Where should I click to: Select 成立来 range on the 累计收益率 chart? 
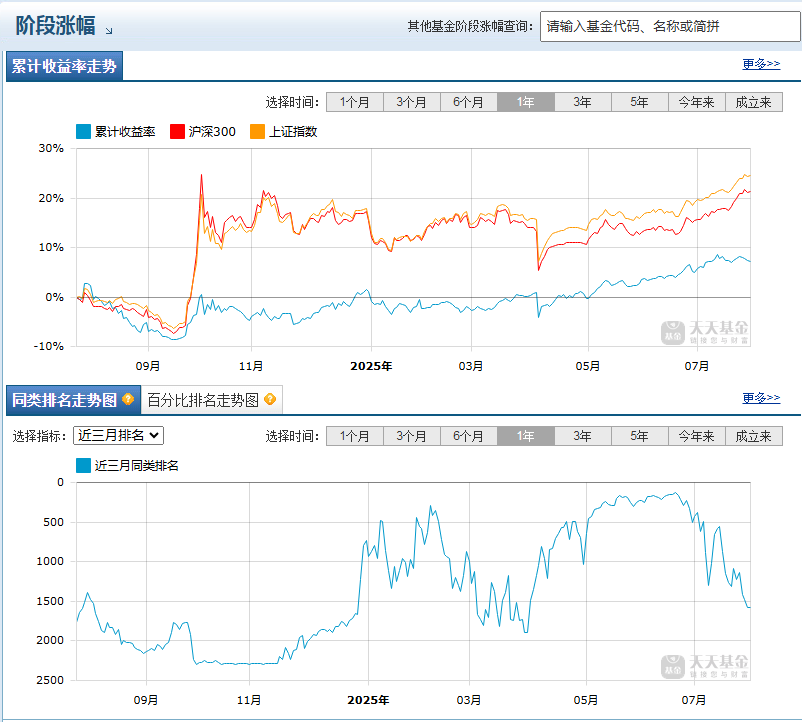754,102
